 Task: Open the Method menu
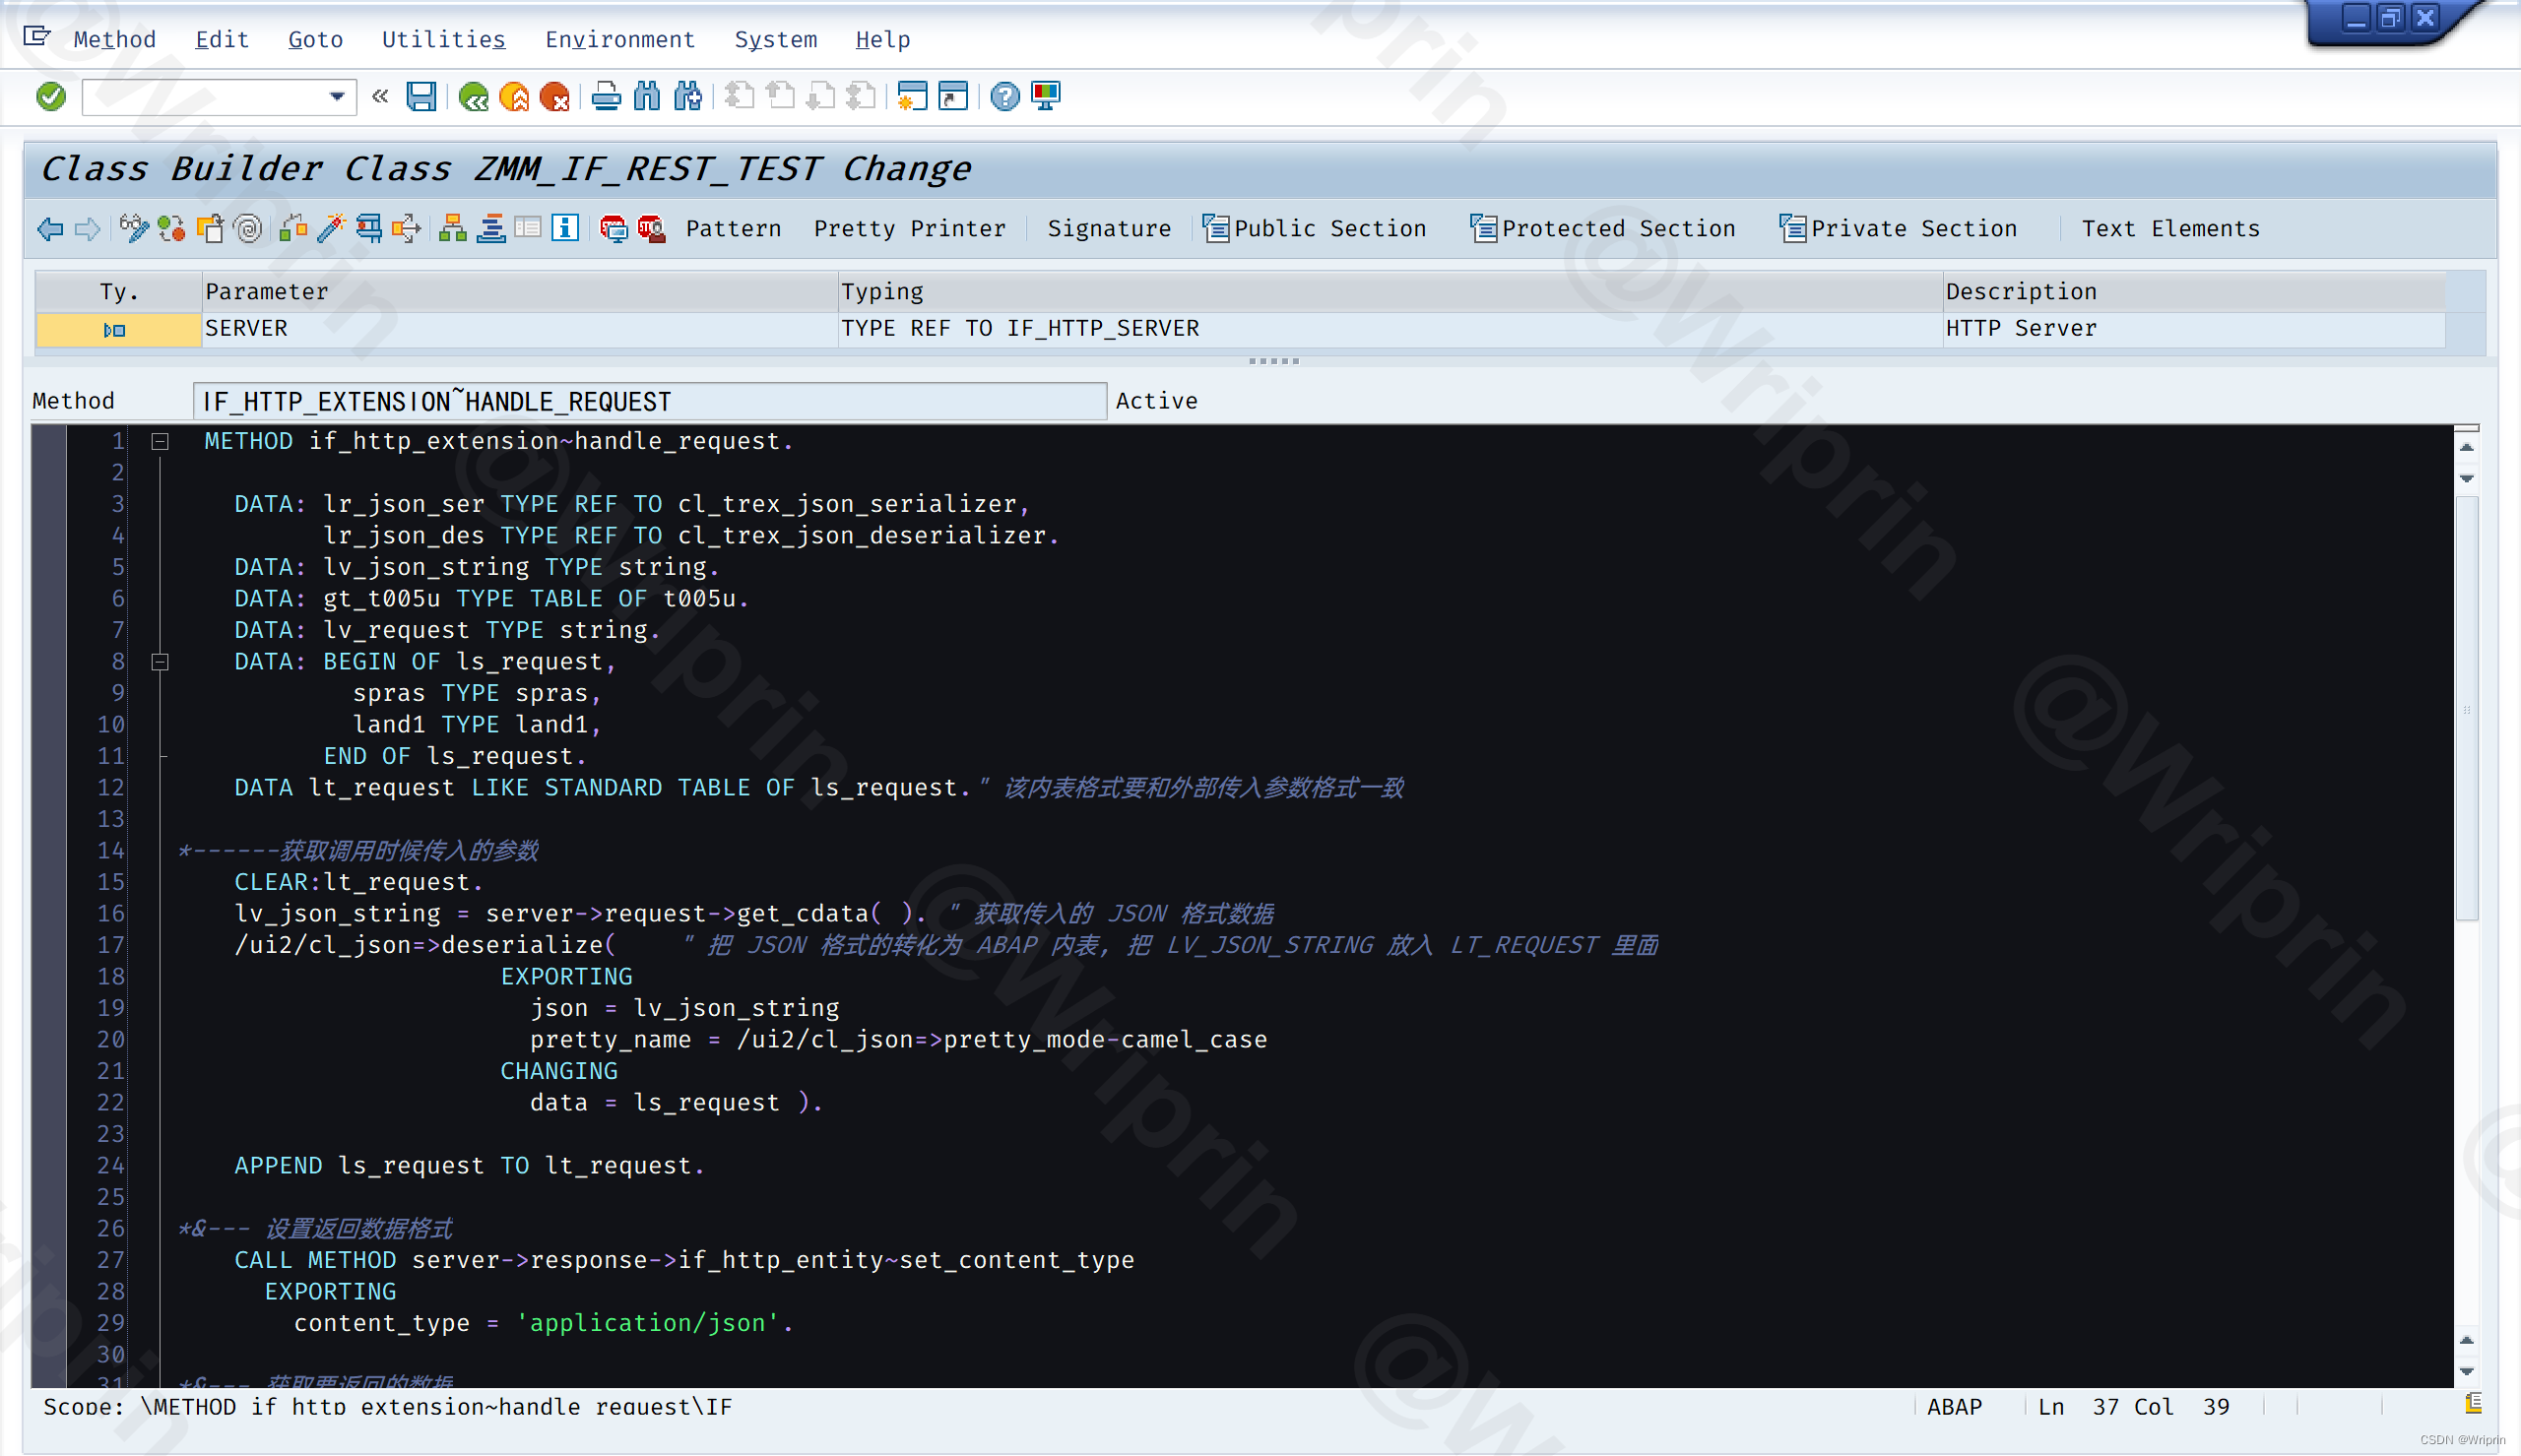tap(114, 38)
